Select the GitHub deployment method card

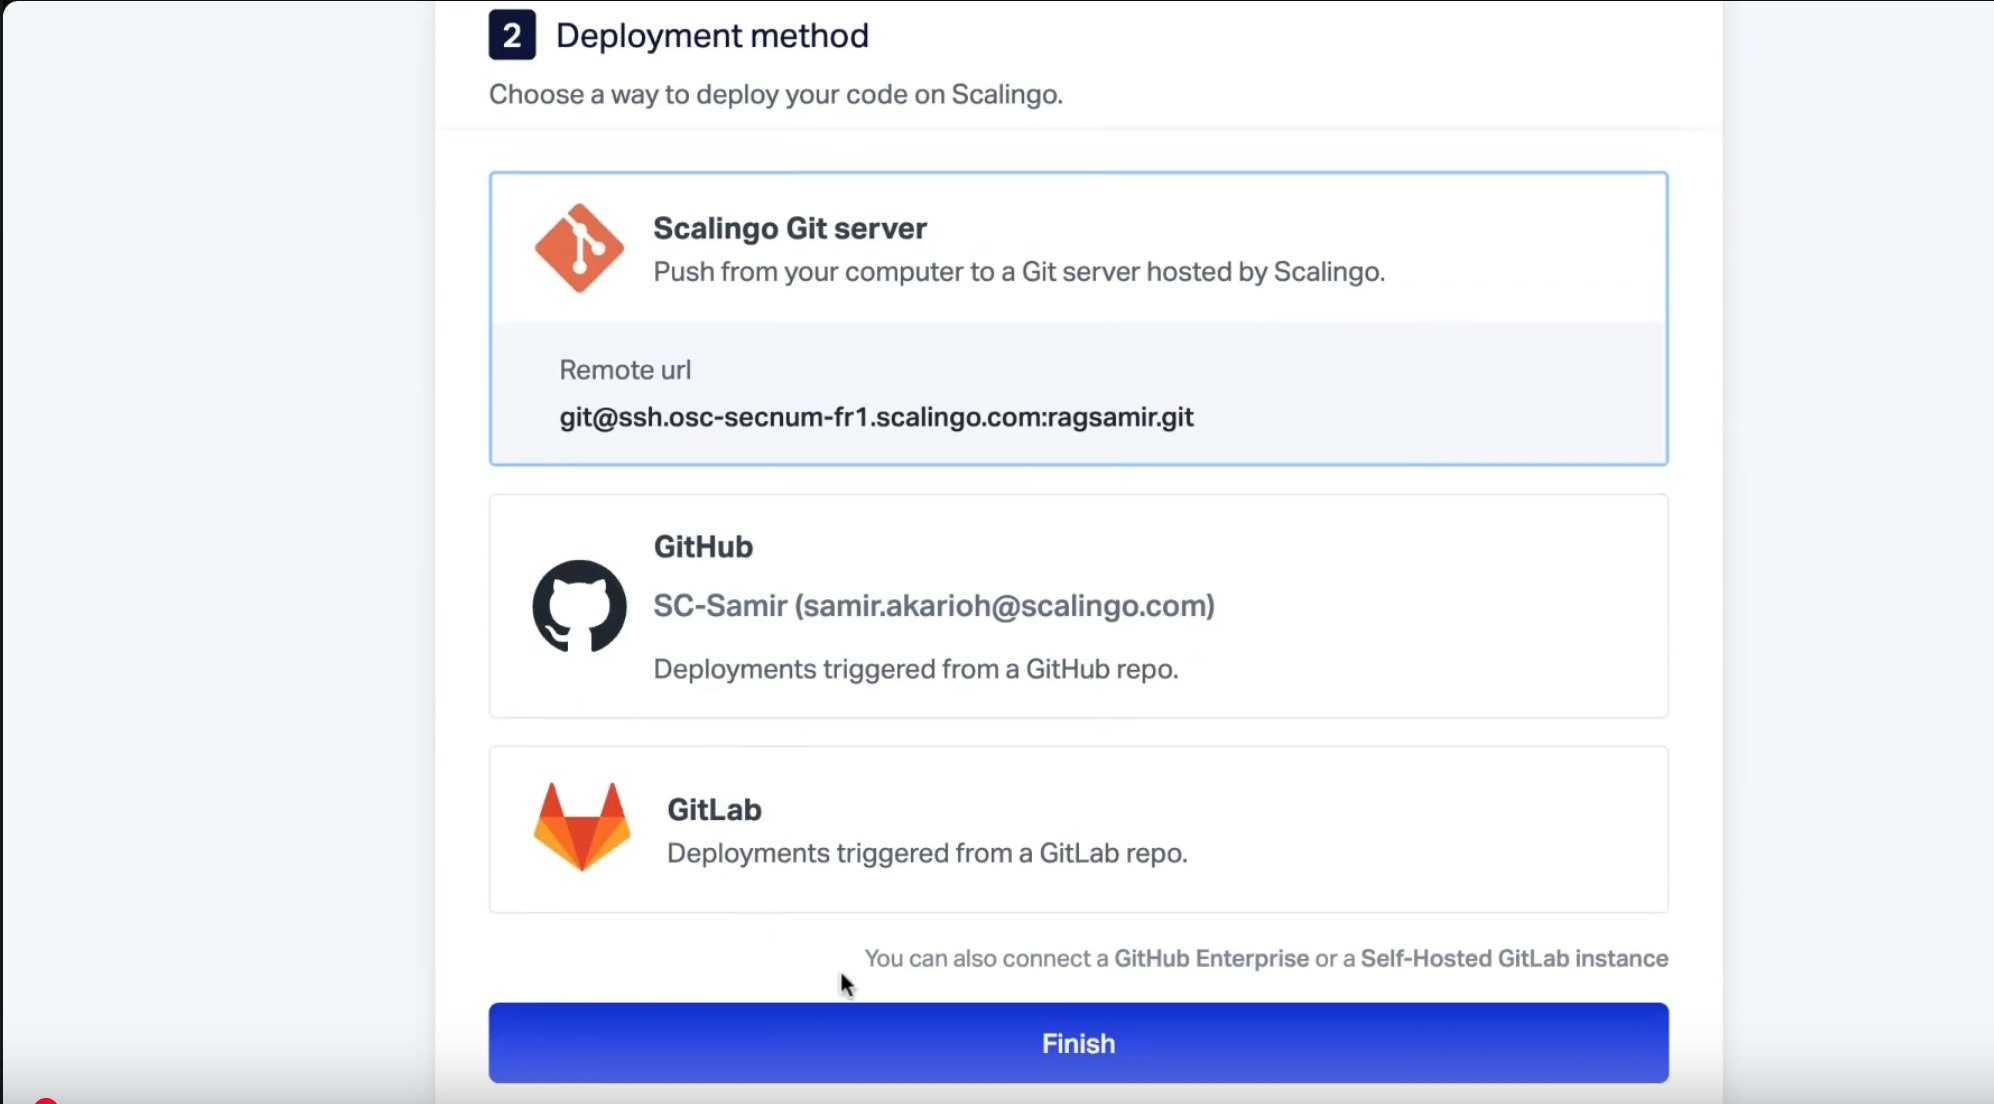pos(1077,605)
